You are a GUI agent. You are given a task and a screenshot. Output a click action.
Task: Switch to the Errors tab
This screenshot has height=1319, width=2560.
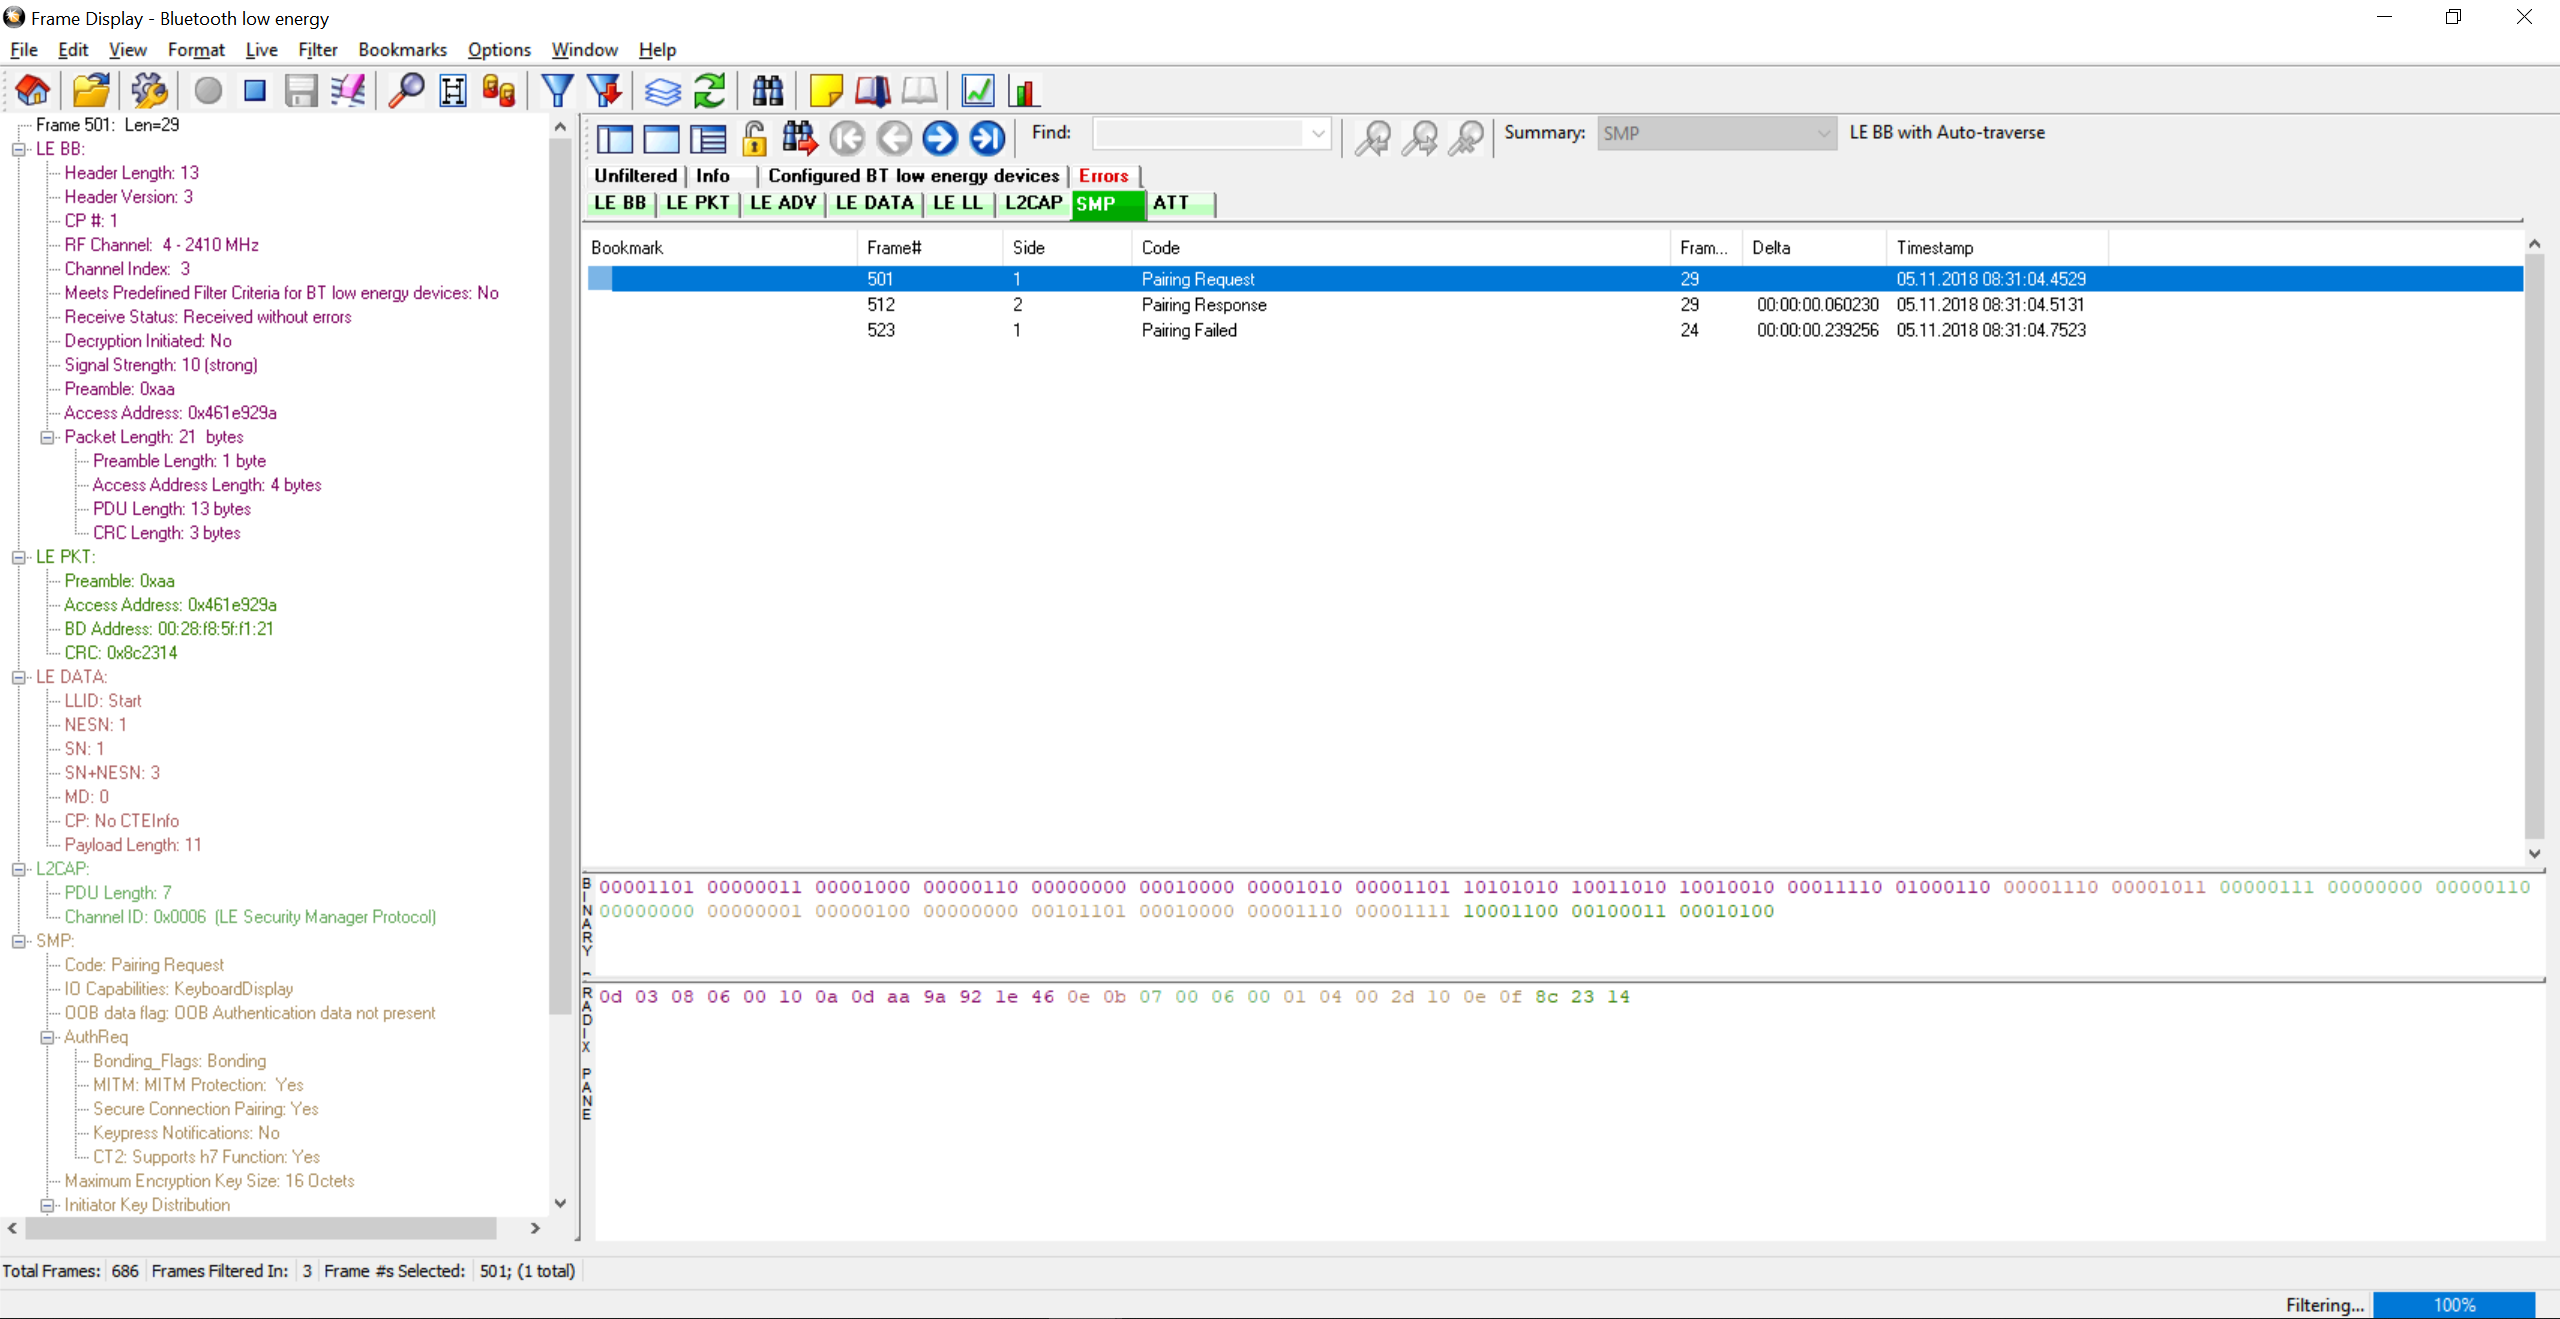[x=1104, y=176]
